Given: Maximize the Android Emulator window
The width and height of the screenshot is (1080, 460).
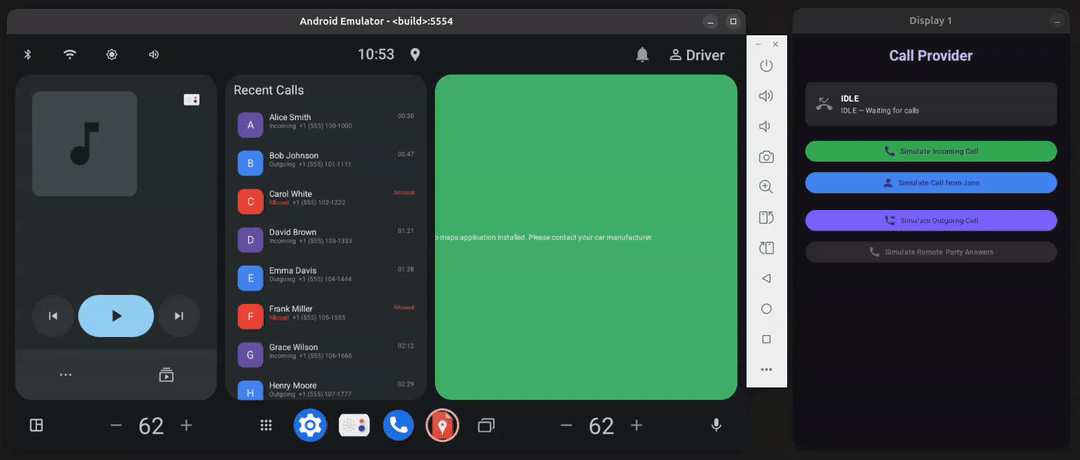Looking at the screenshot, I should click(x=733, y=22).
